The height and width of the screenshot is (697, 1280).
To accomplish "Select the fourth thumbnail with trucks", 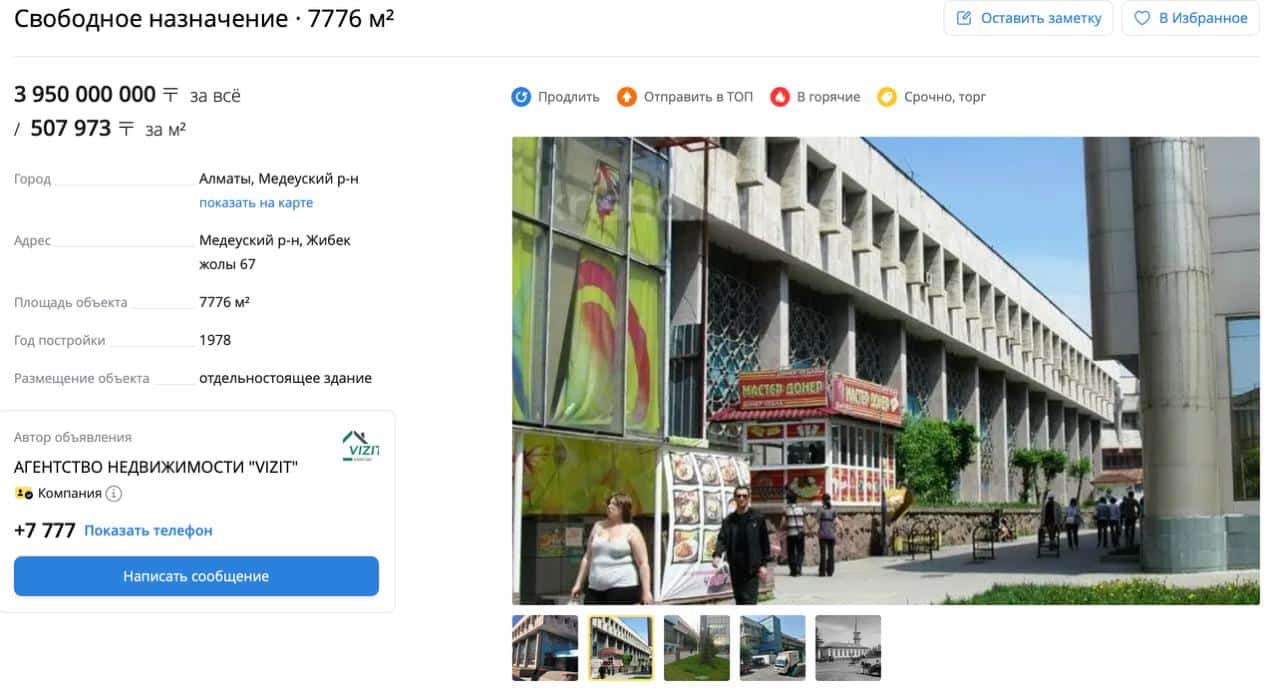I will pos(772,648).
